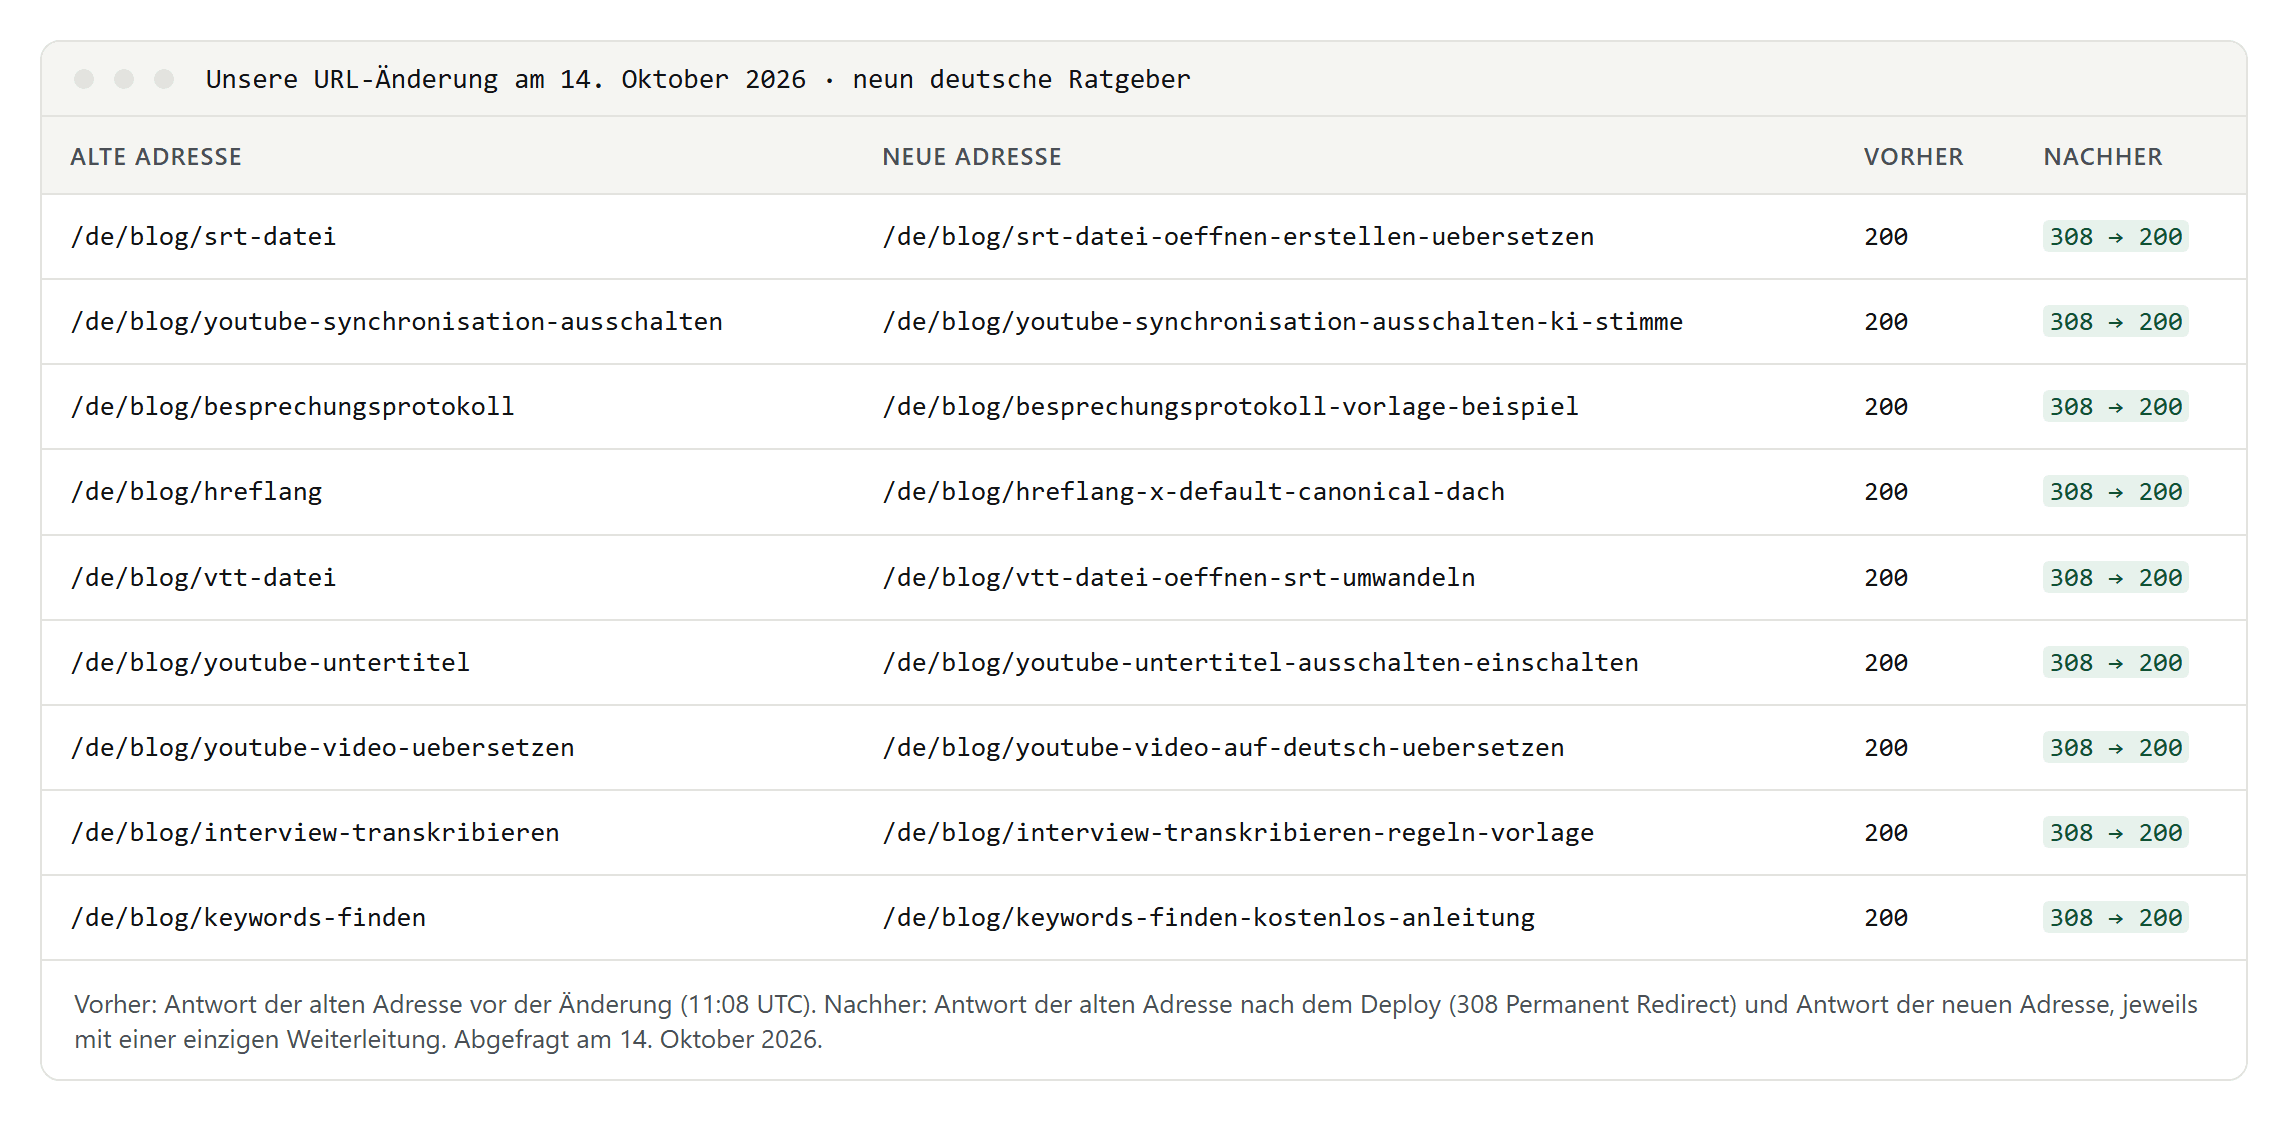Click the NEUE ADRESSE column header
The image size is (2288, 1121).
tap(972, 157)
